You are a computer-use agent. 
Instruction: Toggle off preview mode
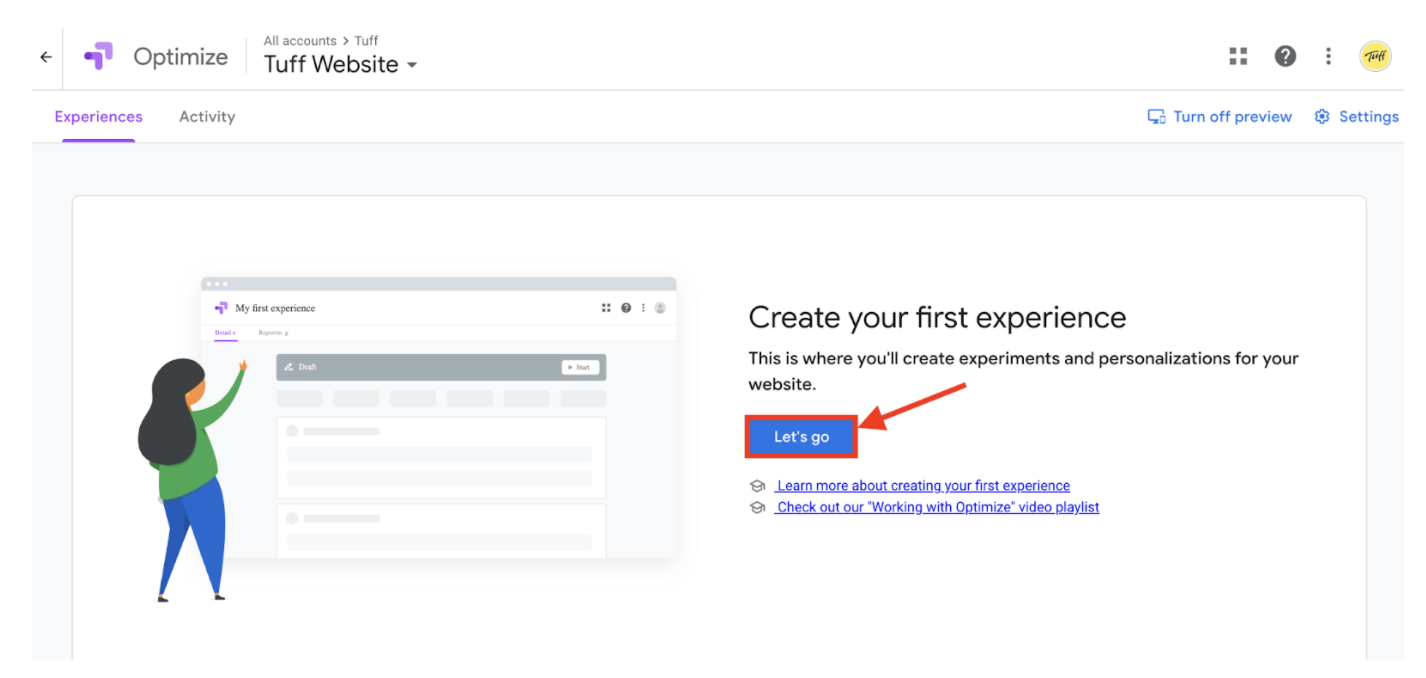(x=1233, y=116)
